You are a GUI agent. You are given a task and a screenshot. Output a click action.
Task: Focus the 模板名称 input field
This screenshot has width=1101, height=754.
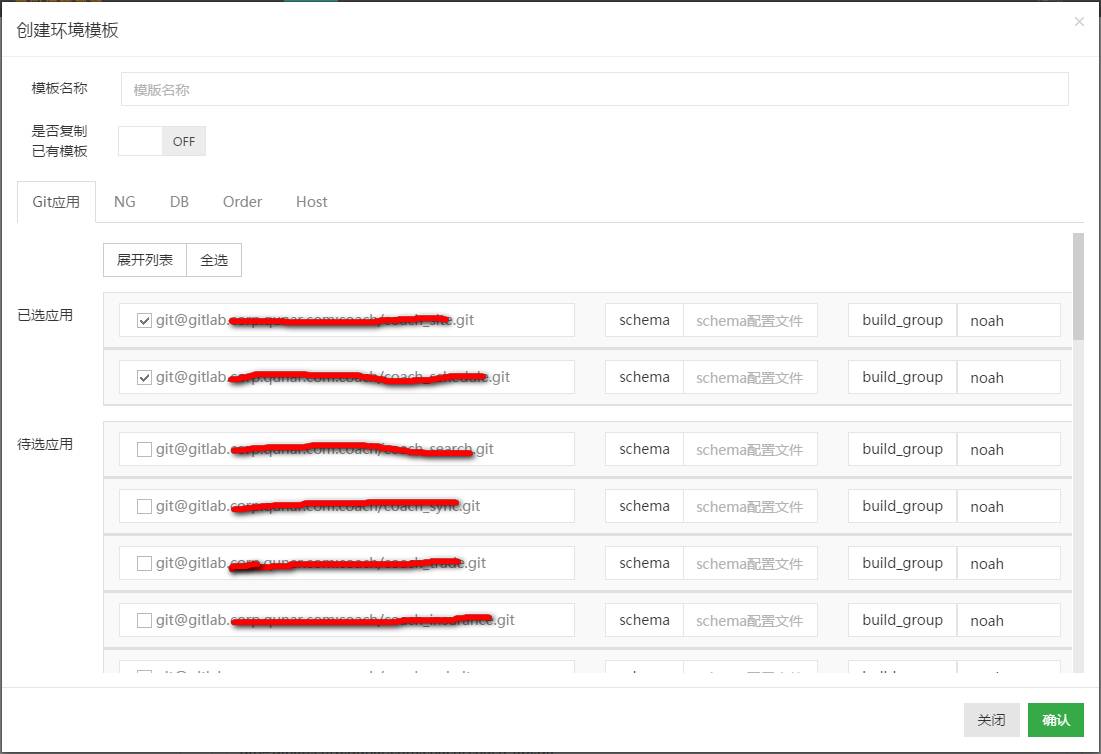coord(595,89)
